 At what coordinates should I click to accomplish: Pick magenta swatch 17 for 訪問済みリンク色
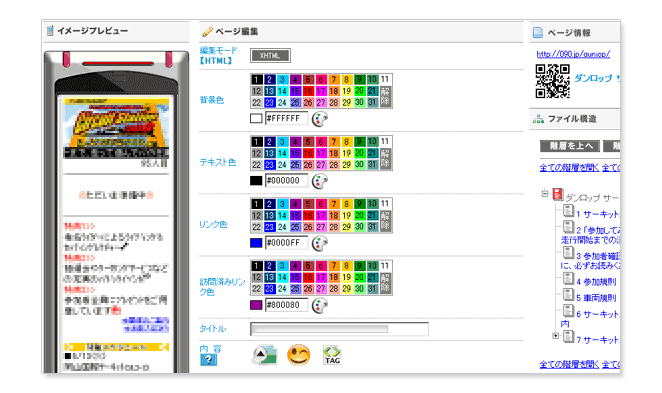click(321, 277)
